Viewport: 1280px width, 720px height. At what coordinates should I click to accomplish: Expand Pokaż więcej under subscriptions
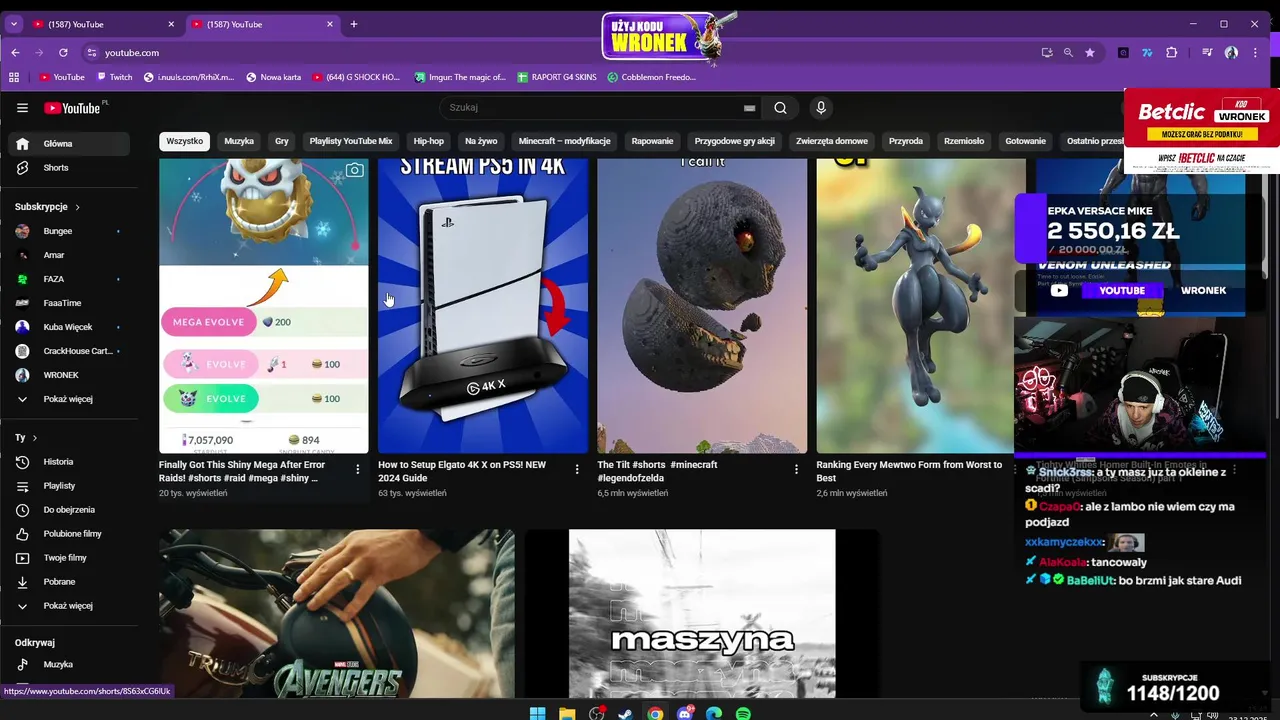point(68,399)
